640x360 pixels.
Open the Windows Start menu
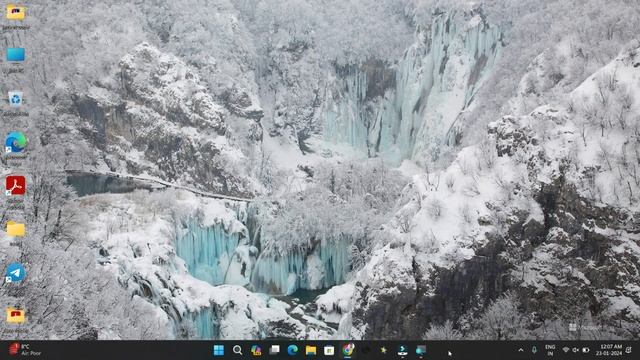click(219, 350)
